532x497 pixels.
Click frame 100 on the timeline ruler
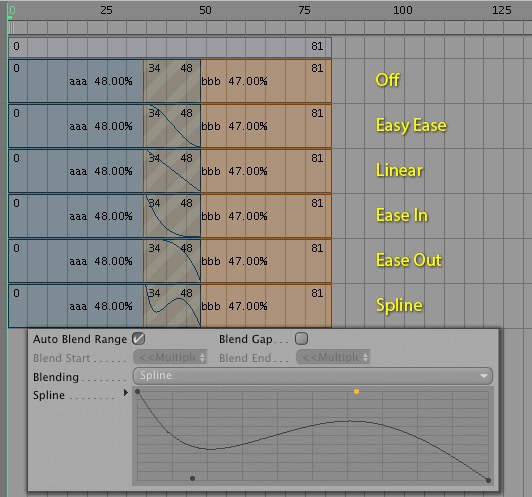pos(403,10)
